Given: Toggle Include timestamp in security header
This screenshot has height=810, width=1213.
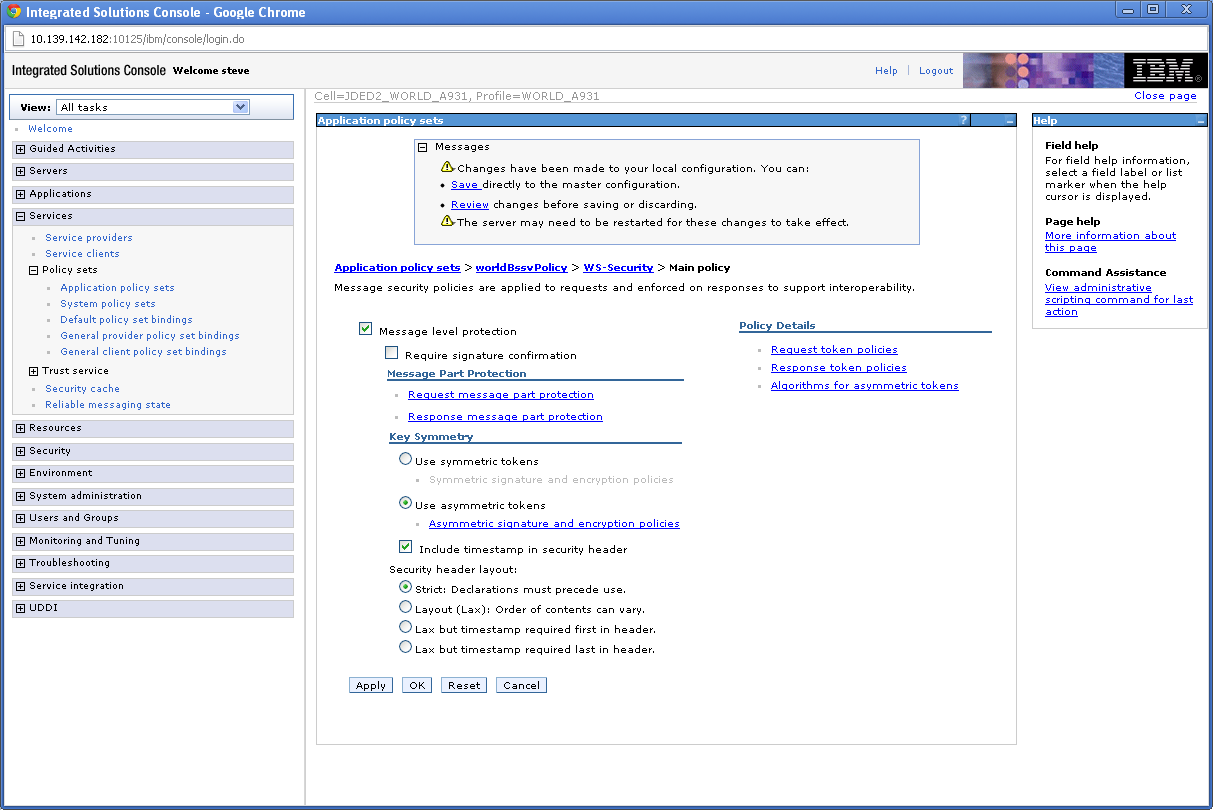Looking at the screenshot, I should (405, 547).
